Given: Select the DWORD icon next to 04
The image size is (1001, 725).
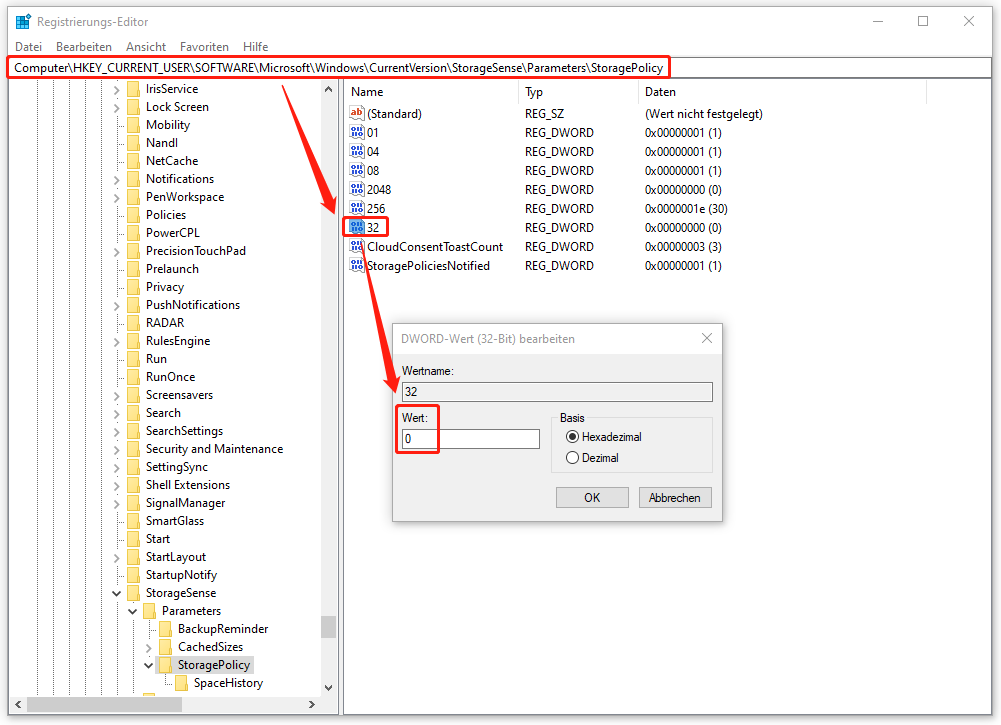Looking at the screenshot, I should tap(356, 151).
